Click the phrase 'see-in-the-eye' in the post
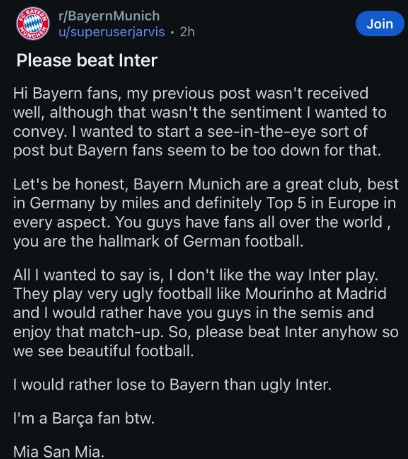Viewport: 408px width, 459px height. [261, 132]
